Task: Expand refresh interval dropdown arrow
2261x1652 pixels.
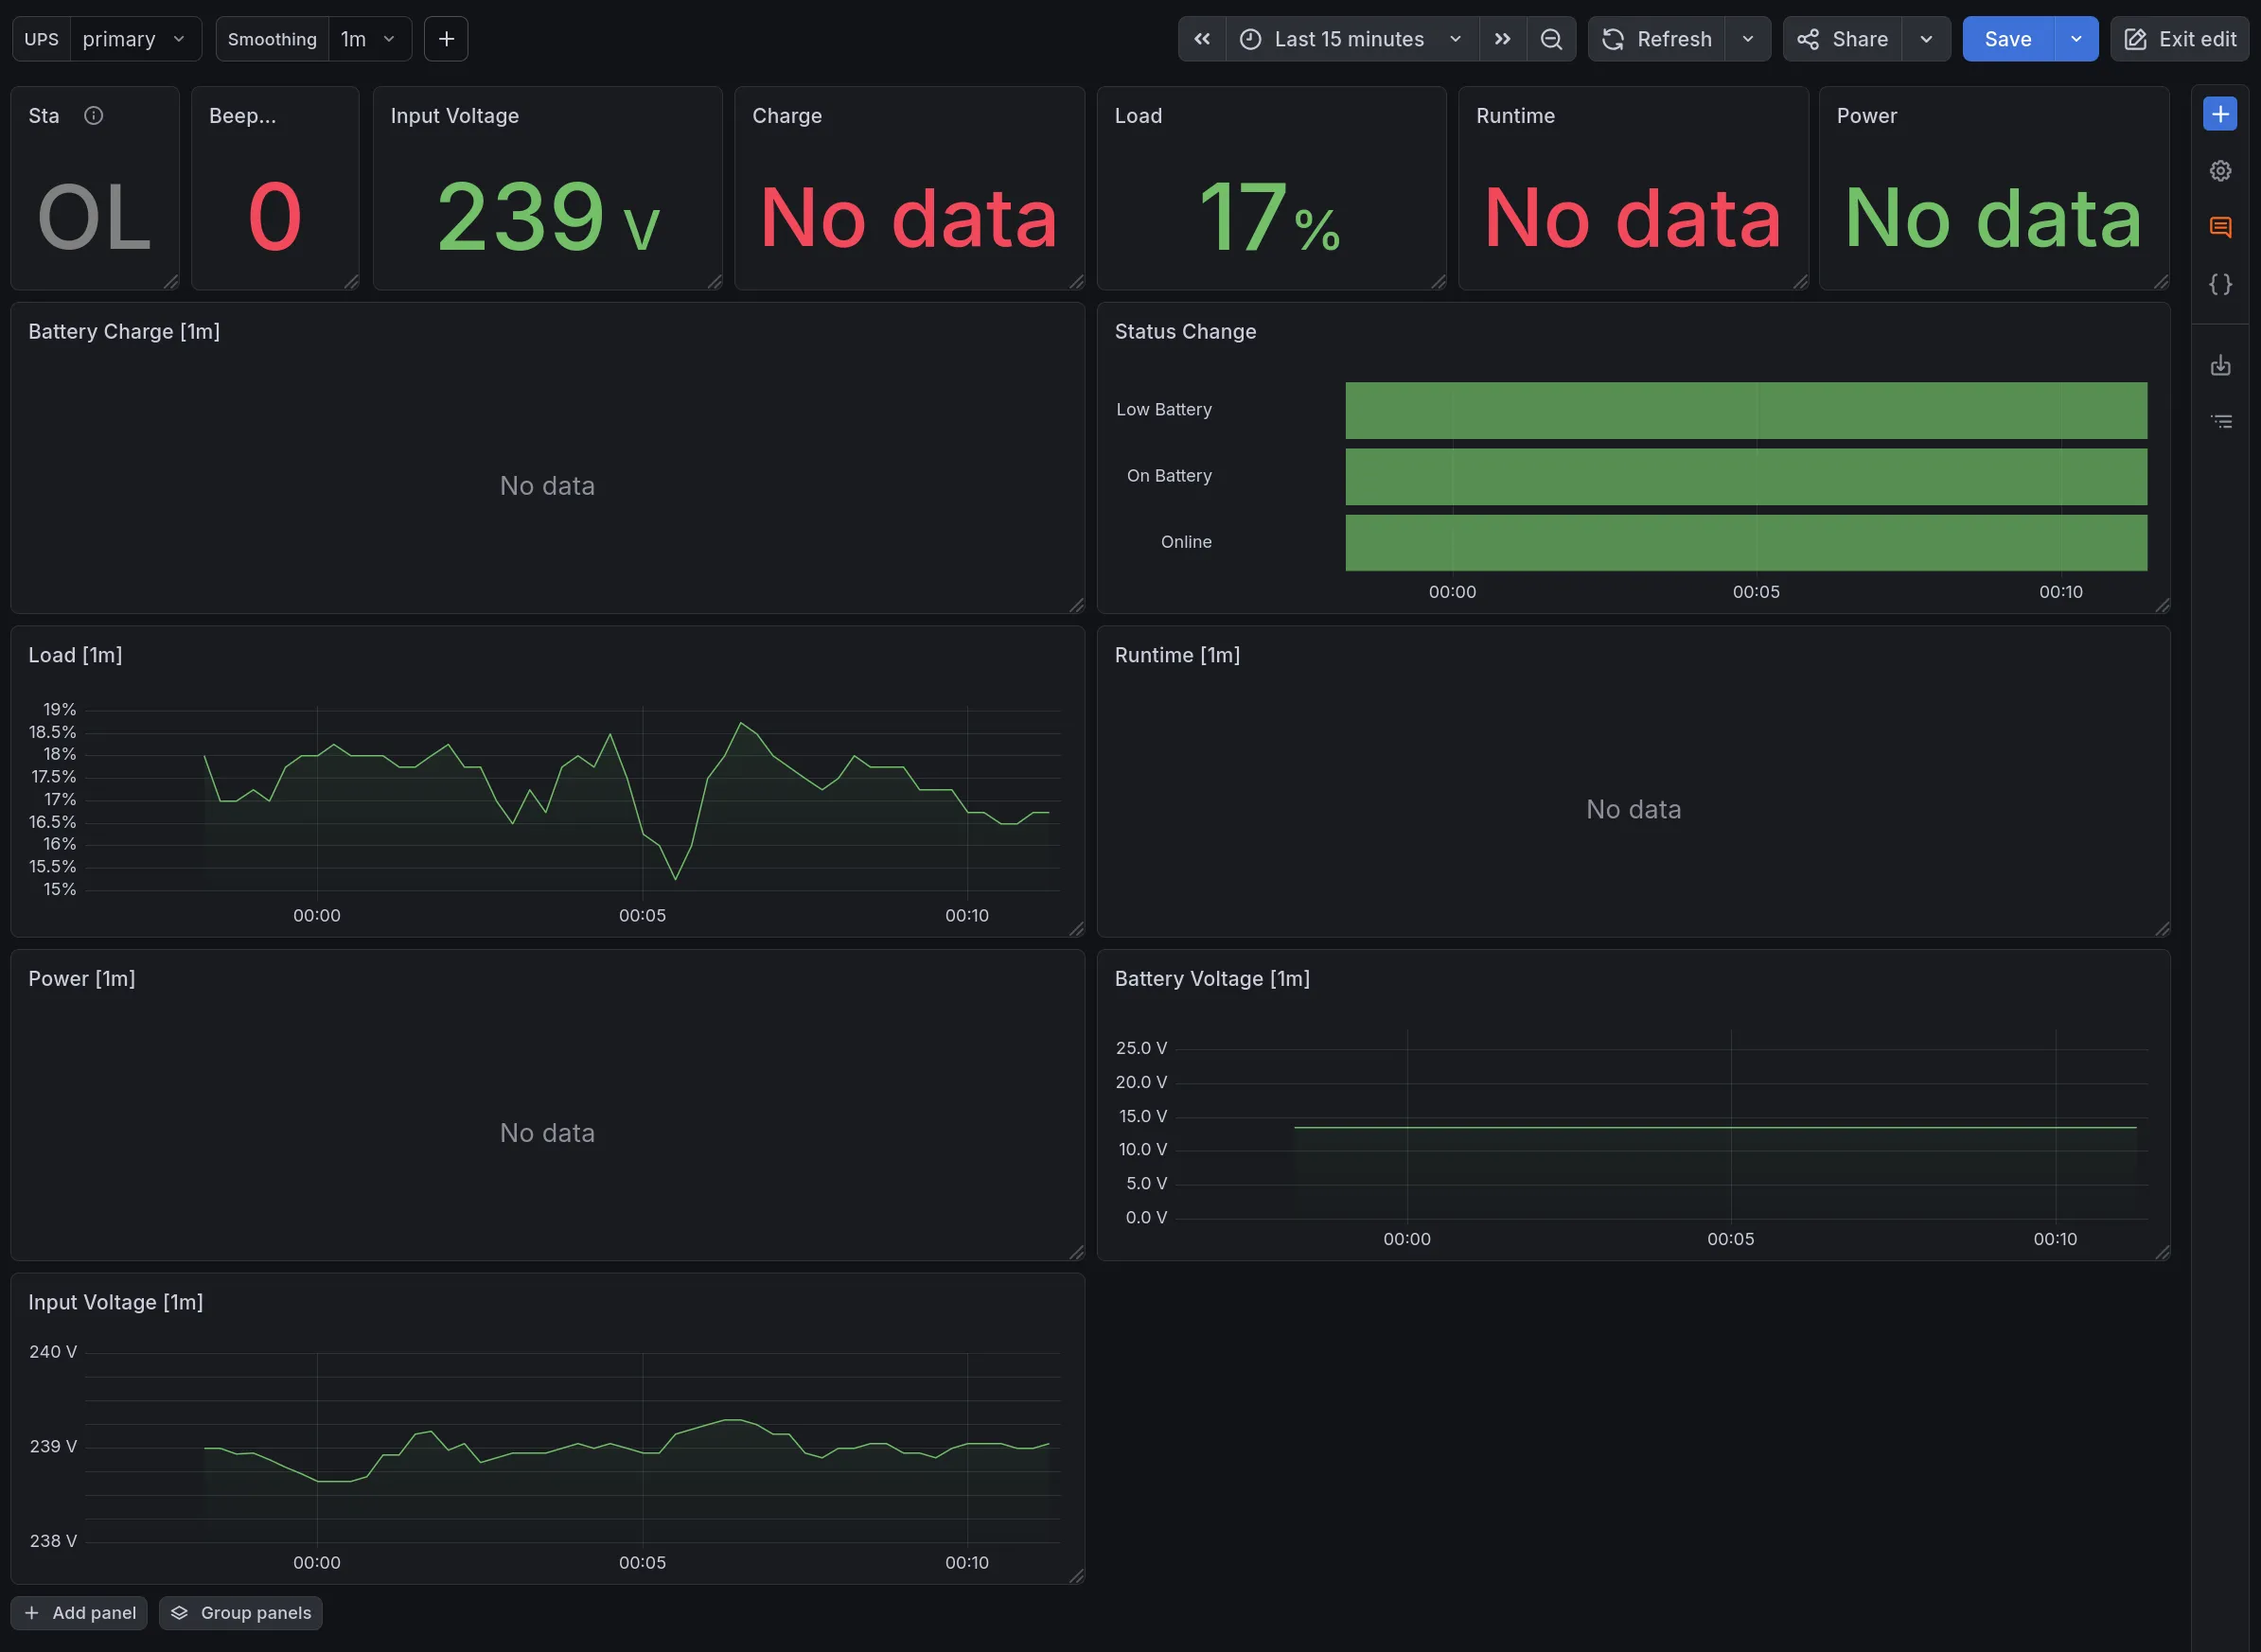Action: [x=1747, y=39]
